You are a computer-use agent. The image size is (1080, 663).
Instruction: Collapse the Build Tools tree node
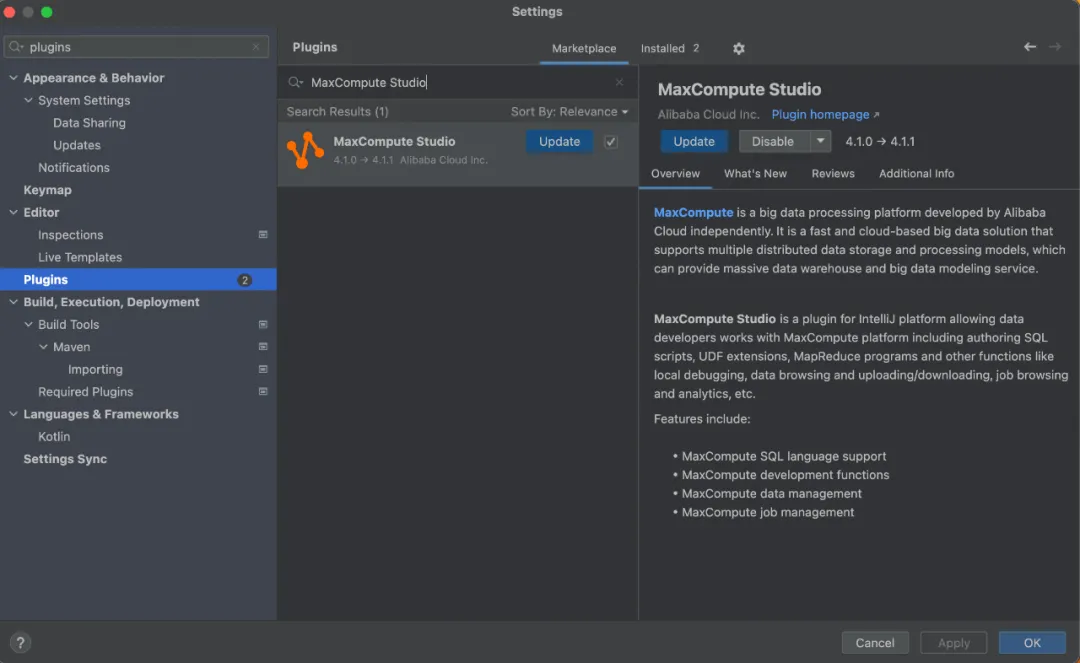click(x=29, y=325)
